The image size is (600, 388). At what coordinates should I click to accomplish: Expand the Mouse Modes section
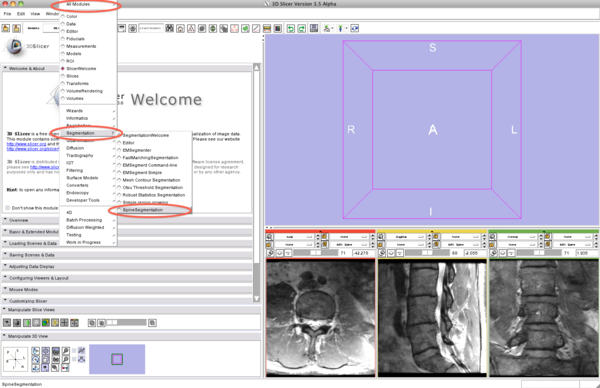click(x=127, y=290)
